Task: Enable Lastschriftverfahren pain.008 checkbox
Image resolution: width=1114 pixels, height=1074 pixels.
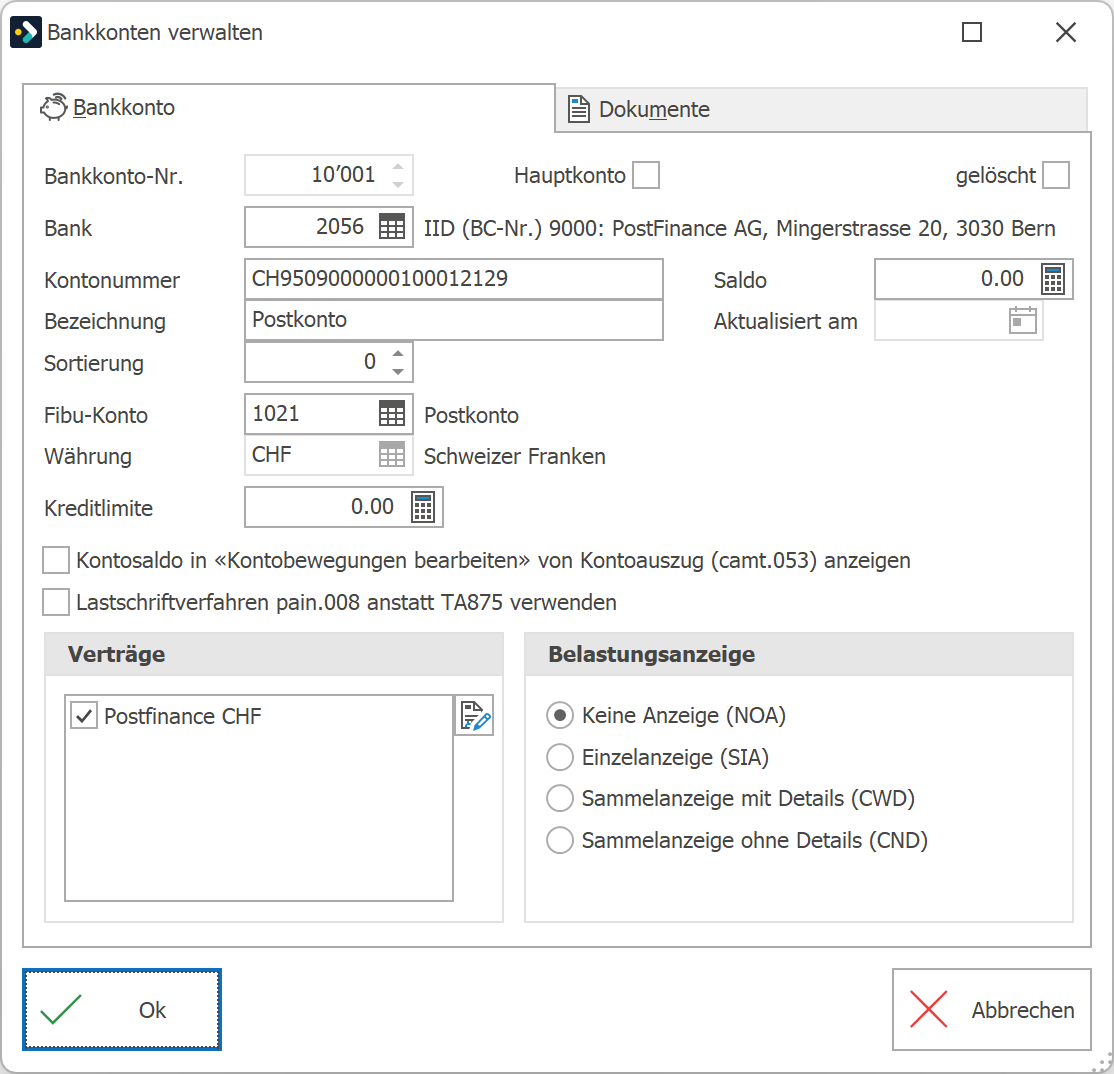Action: click(x=56, y=602)
